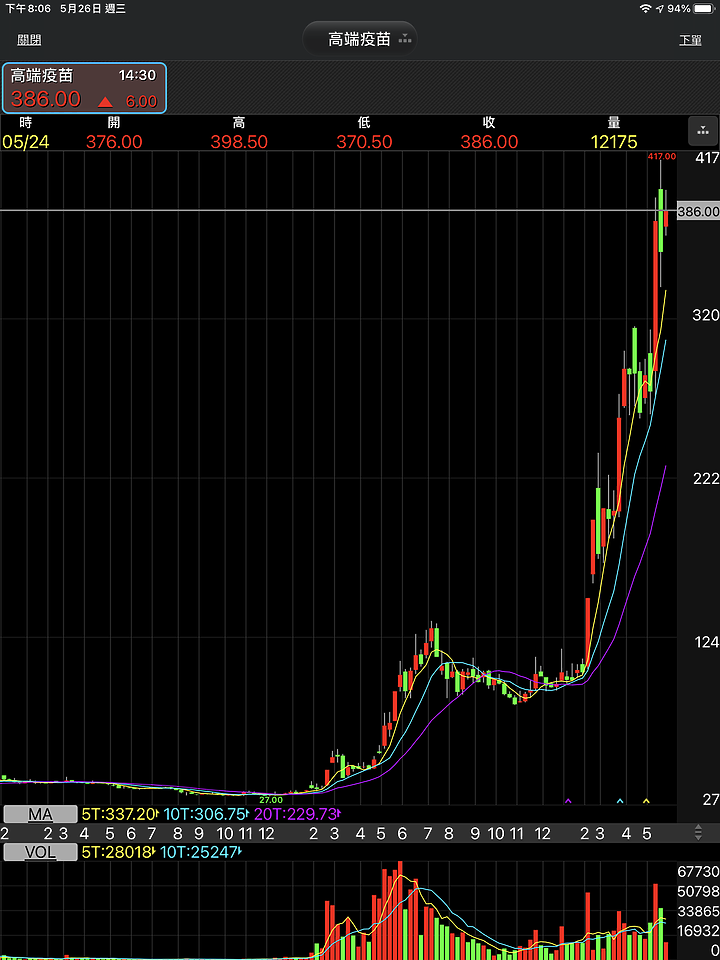
Task: Expand the MA 20T:229.73 value
Action: click(296, 814)
